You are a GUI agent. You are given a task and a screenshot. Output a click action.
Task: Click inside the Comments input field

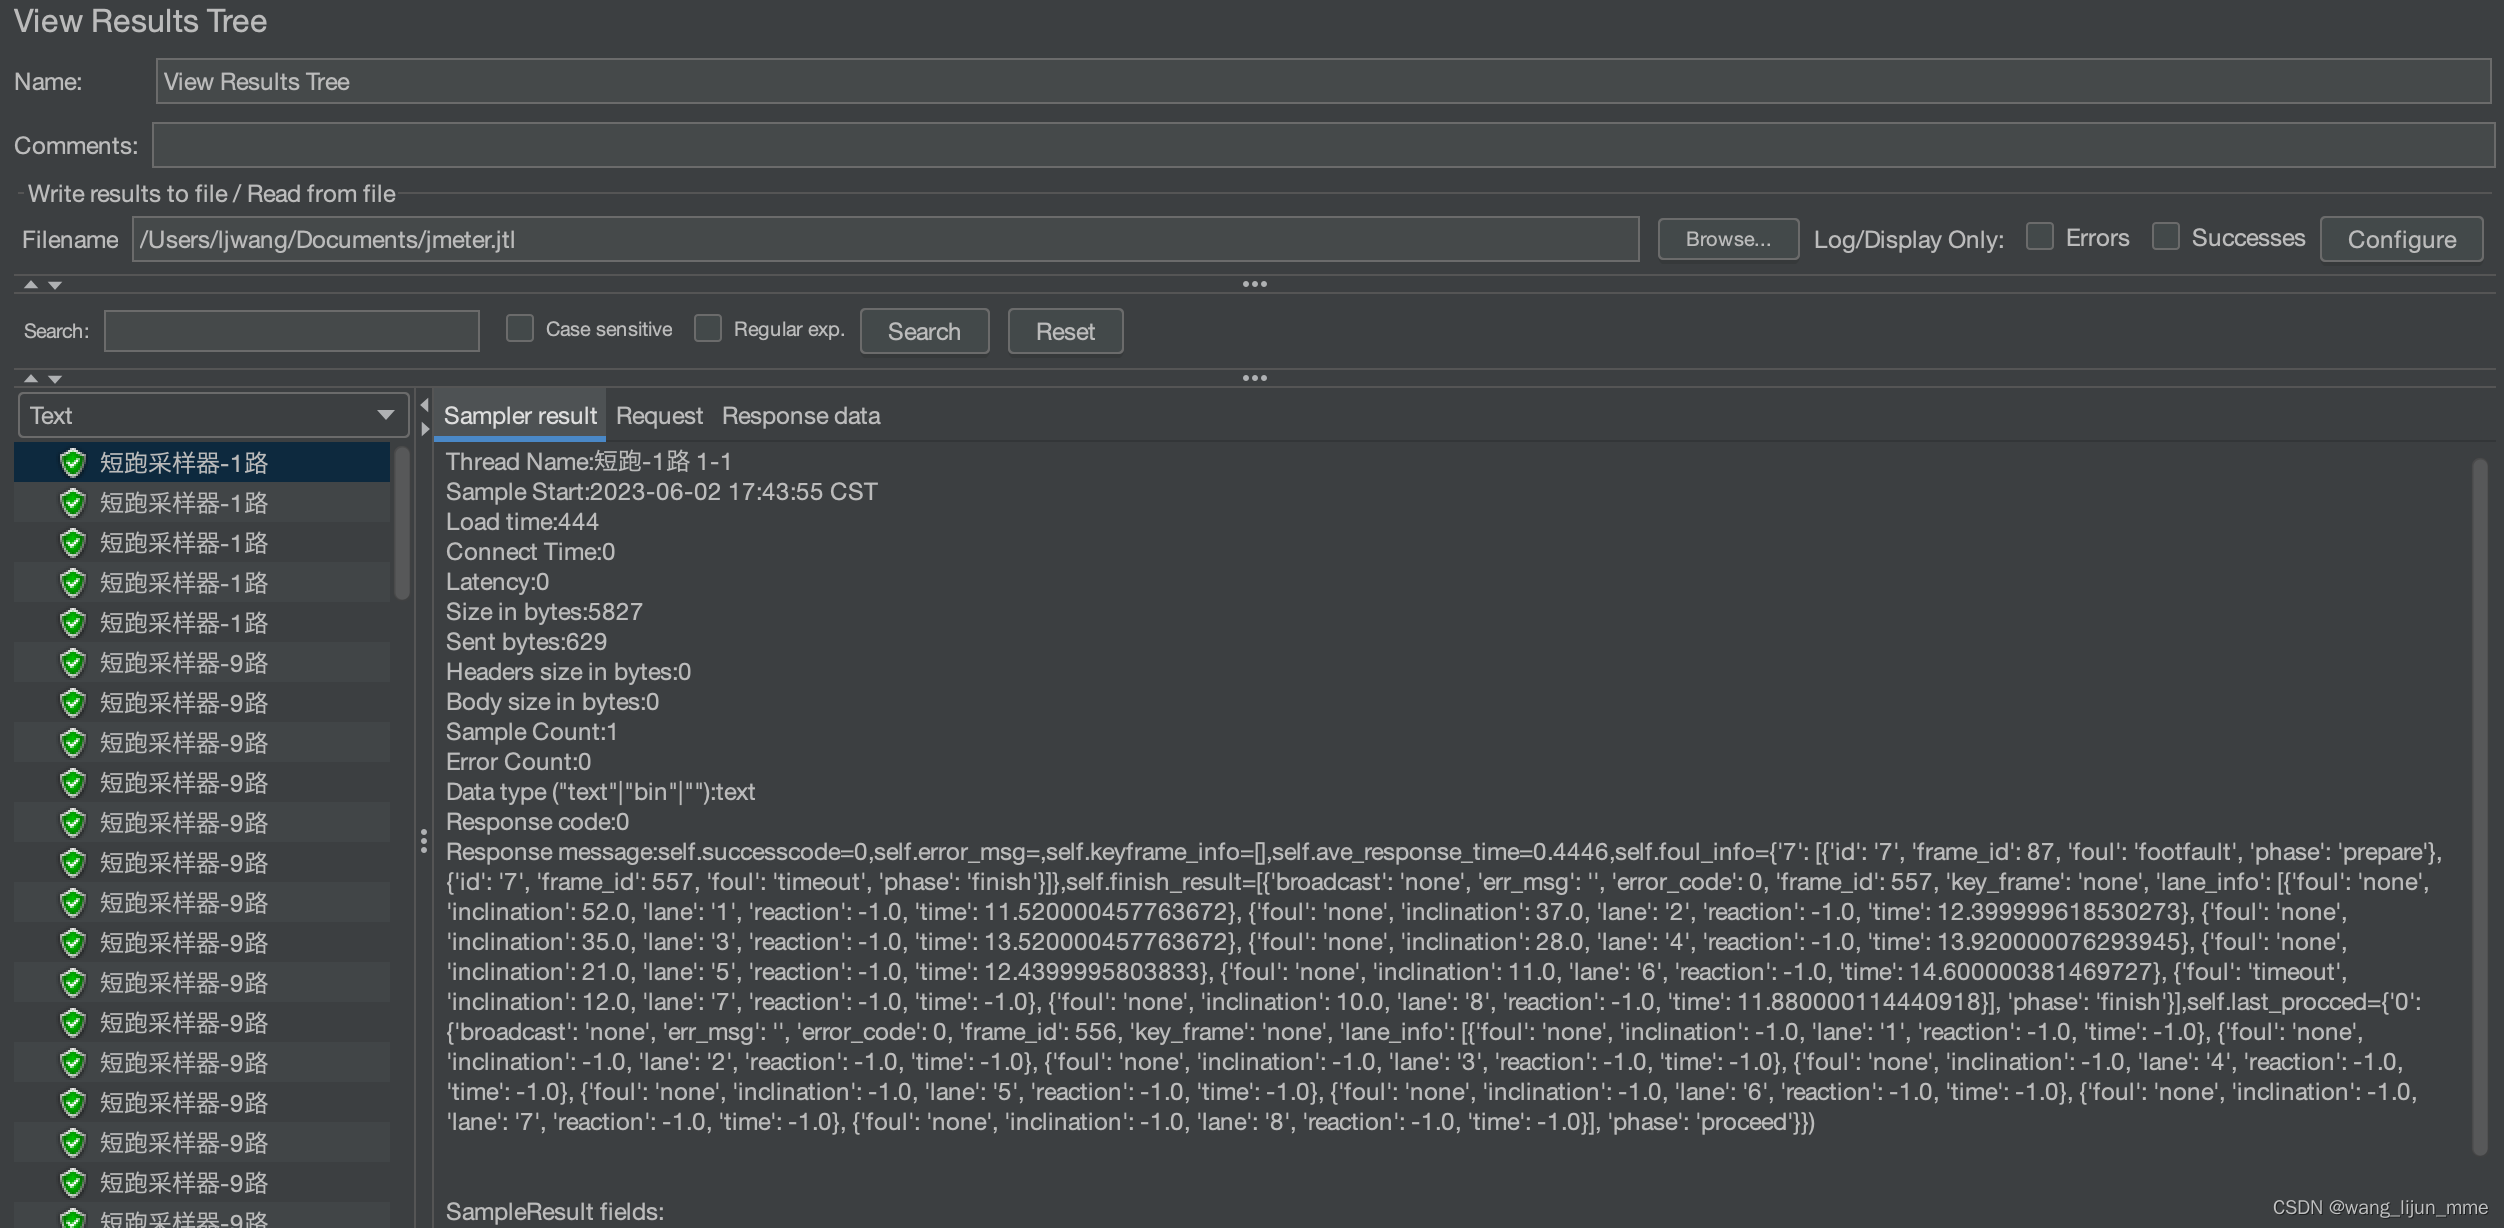(1200, 144)
